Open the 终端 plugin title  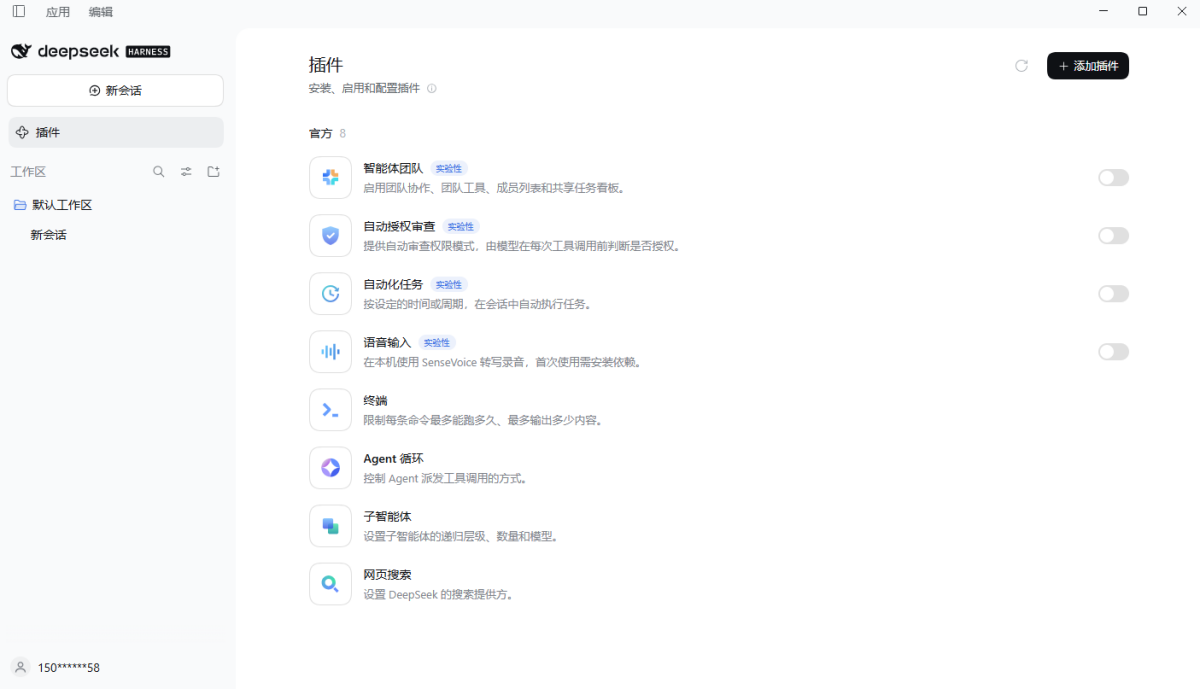click(x=375, y=401)
